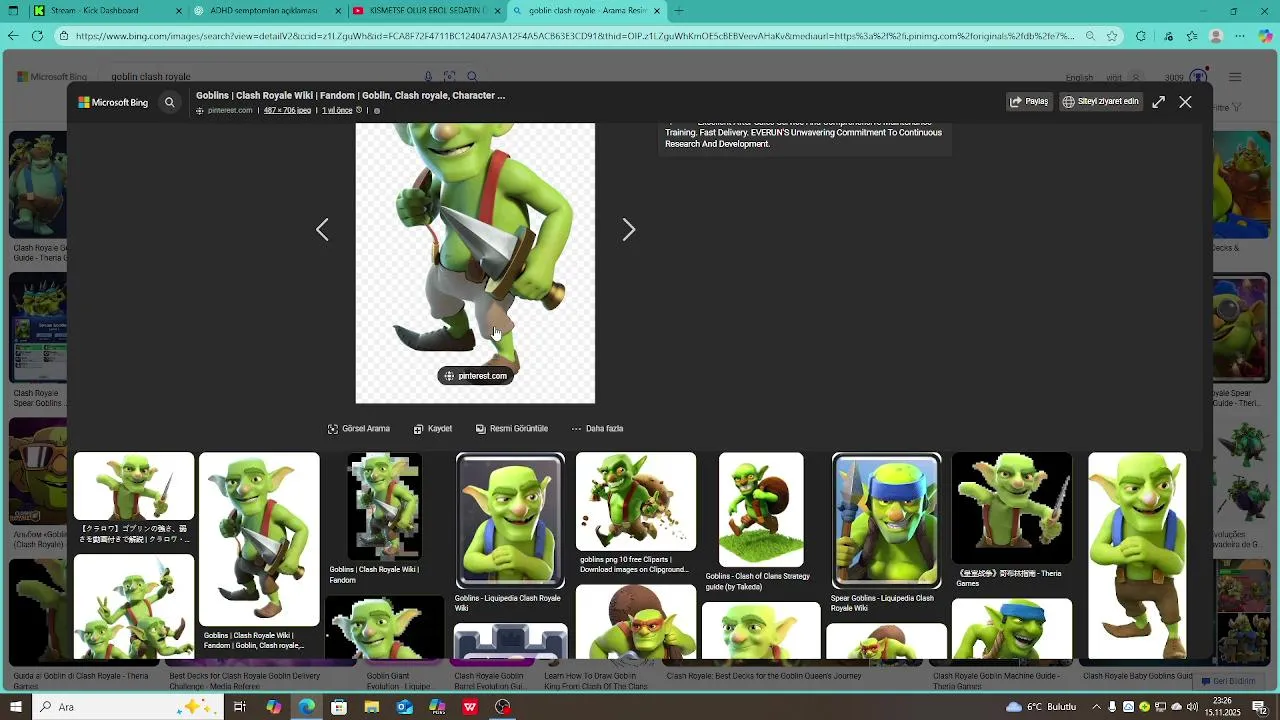Click Geri Bildirim feedback button

tap(1229, 681)
